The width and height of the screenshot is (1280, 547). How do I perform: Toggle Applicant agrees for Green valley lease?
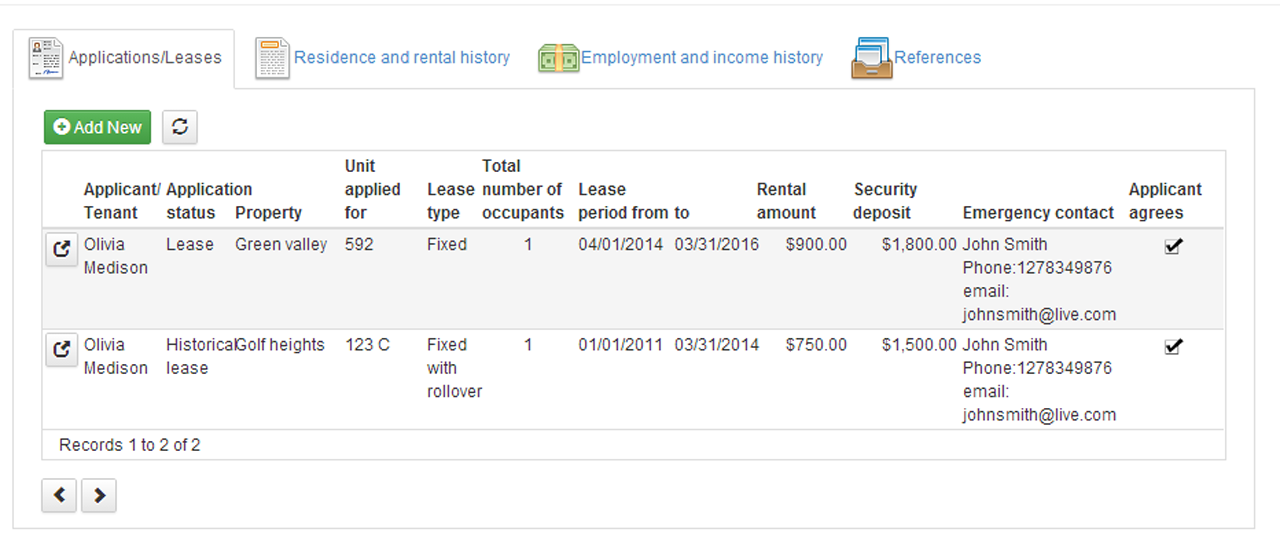click(1174, 246)
